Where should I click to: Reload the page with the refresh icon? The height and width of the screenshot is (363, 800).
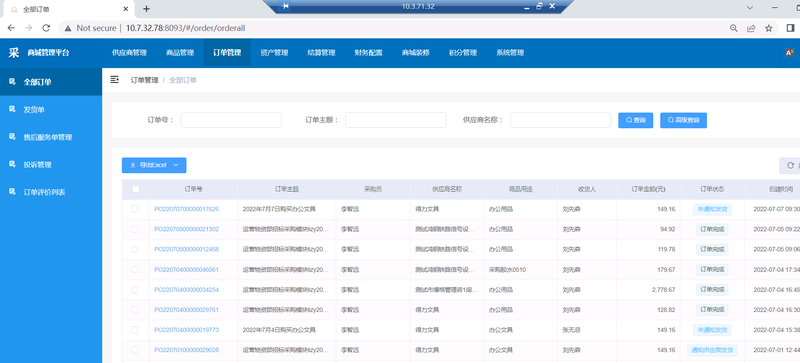46,28
